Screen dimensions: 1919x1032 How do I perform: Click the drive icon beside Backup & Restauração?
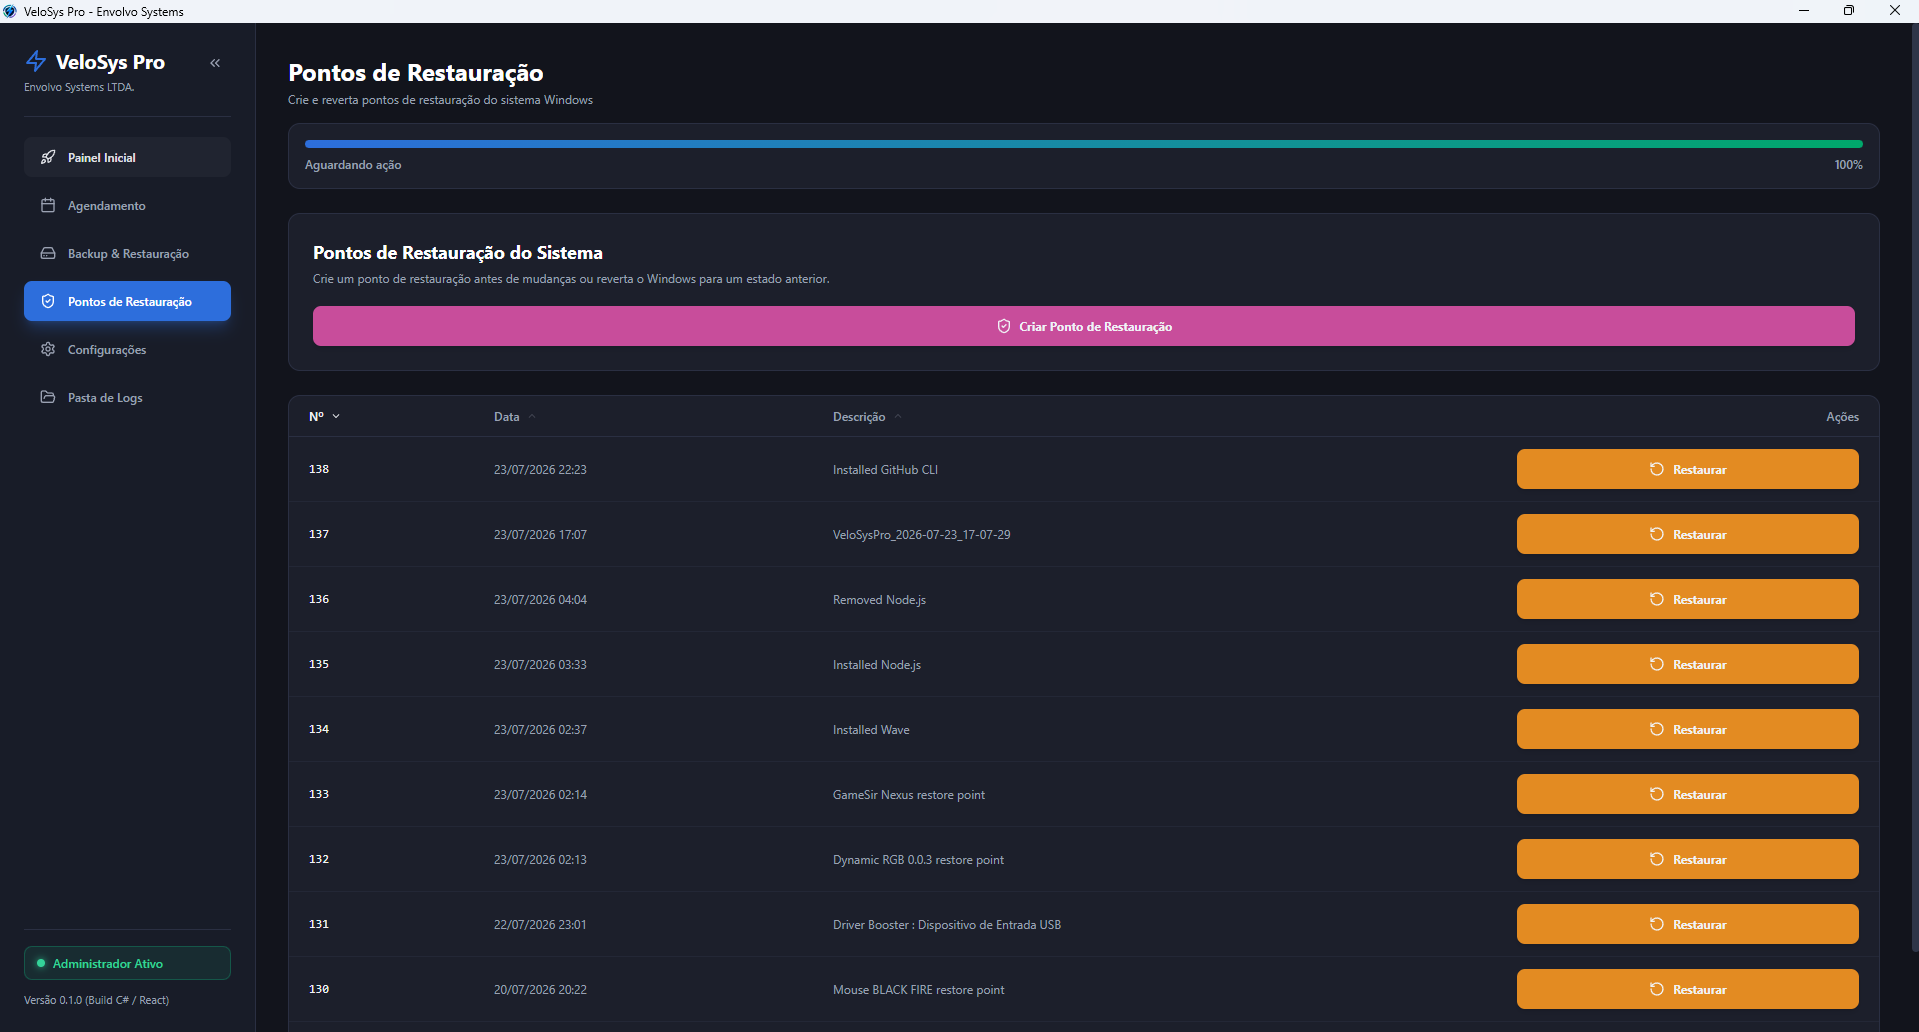click(x=48, y=253)
